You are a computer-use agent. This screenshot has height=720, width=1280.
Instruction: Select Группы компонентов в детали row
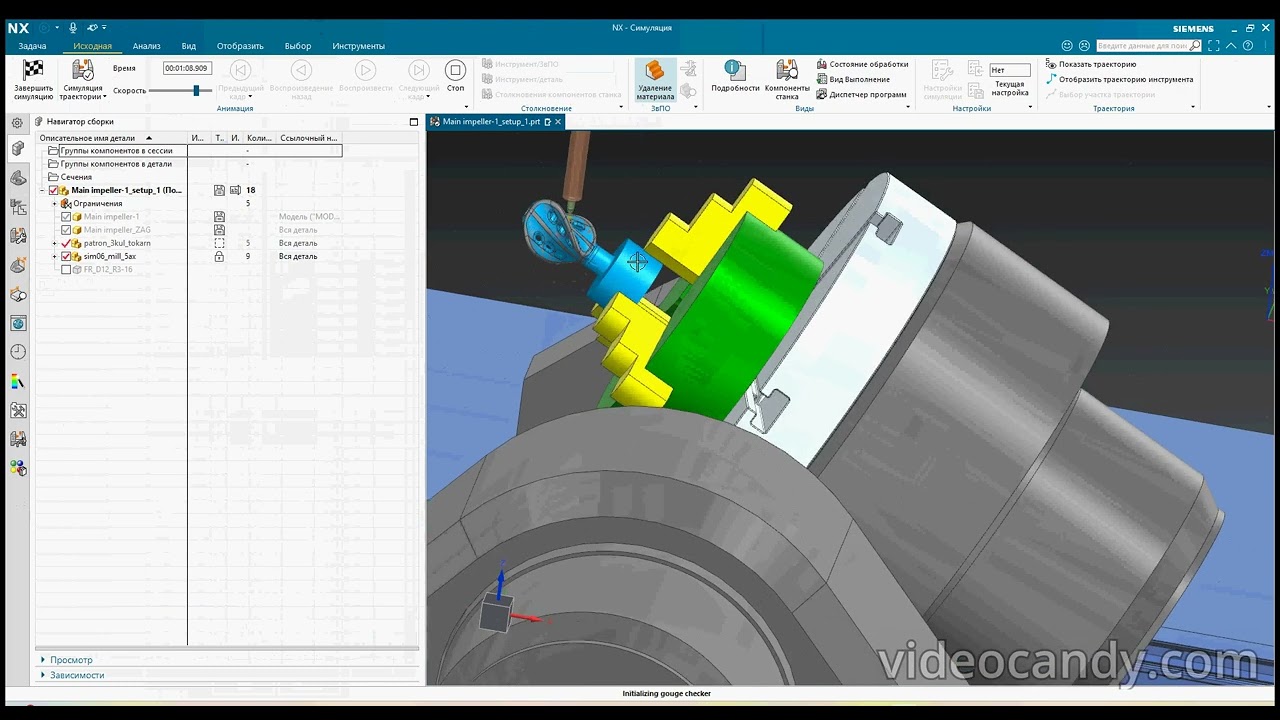tap(190, 164)
